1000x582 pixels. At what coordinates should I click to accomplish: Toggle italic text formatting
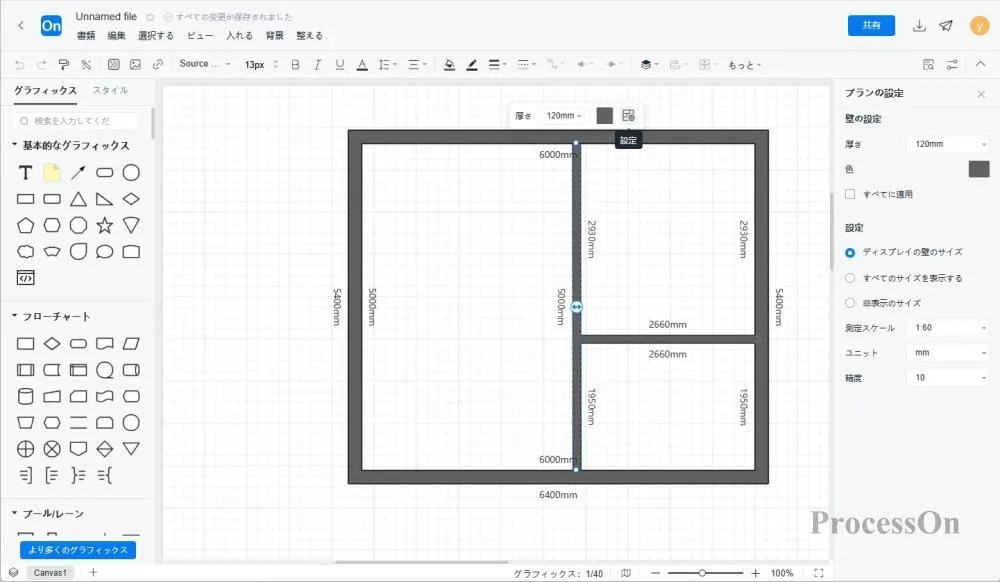(x=317, y=64)
